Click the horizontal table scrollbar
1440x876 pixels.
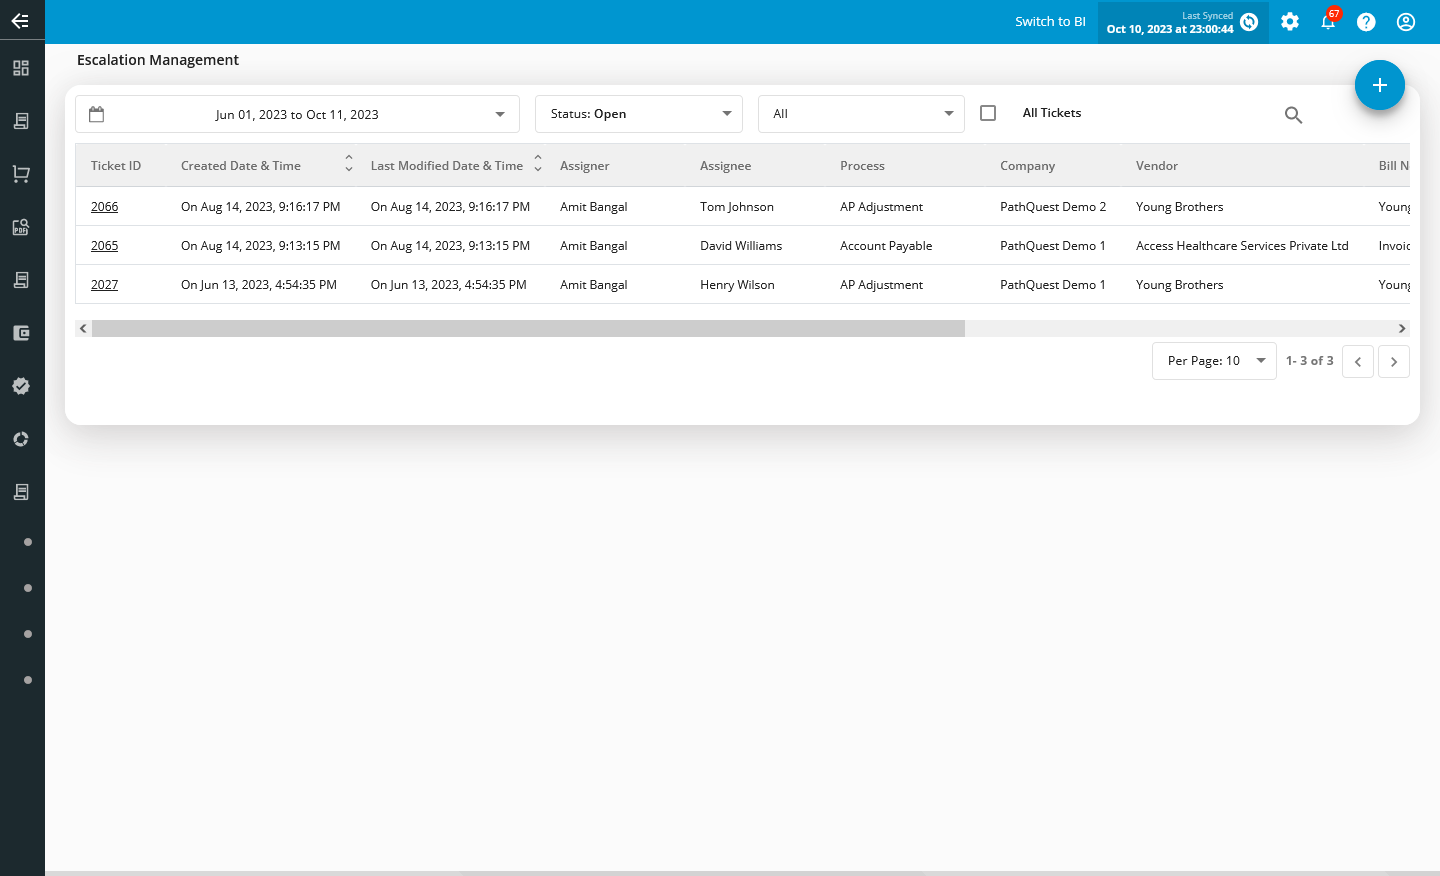(528, 329)
